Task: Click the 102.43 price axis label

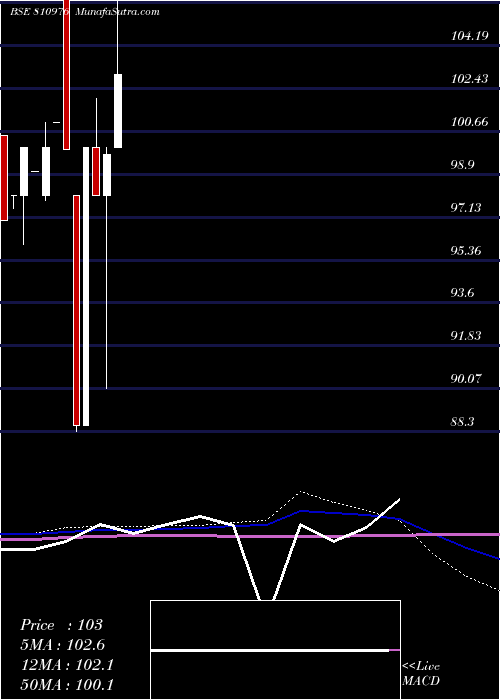Action: [470, 79]
